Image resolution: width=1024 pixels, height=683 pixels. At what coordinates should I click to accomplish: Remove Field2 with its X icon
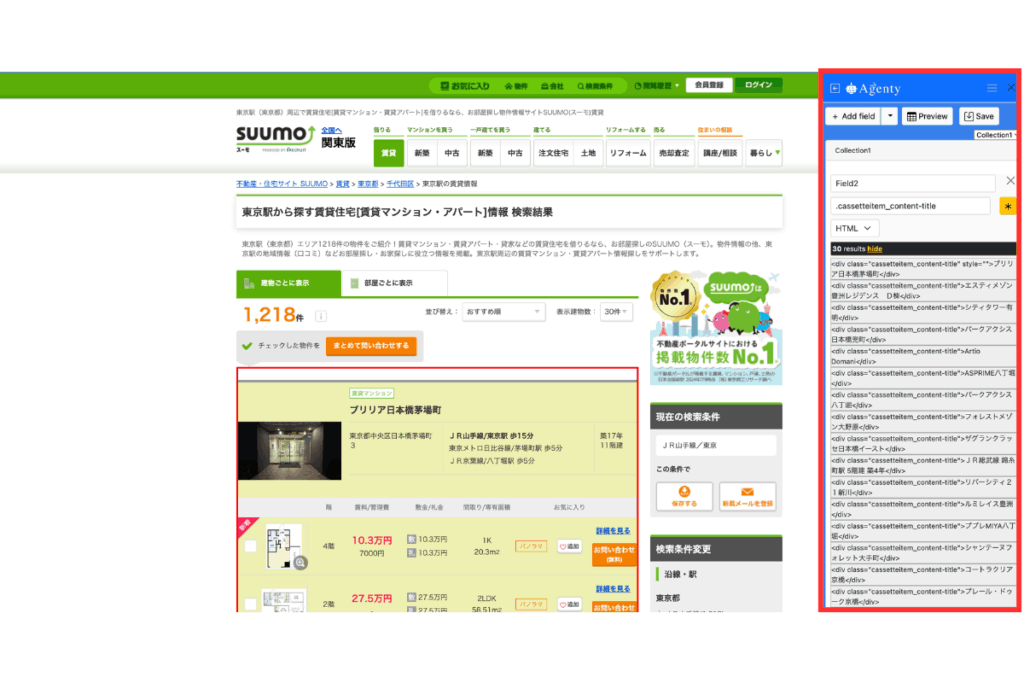(x=1010, y=181)
